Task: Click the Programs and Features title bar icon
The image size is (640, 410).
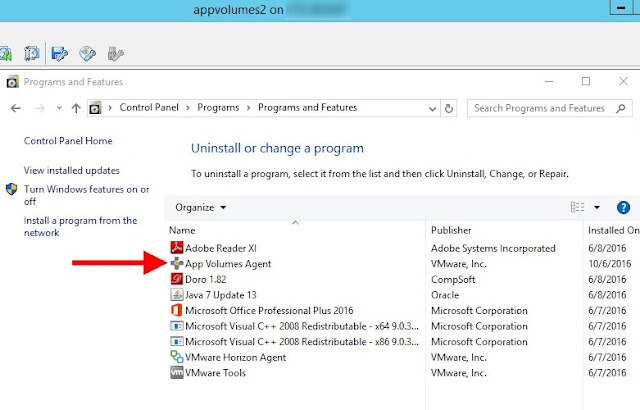Action: click(x=12, y=82)
